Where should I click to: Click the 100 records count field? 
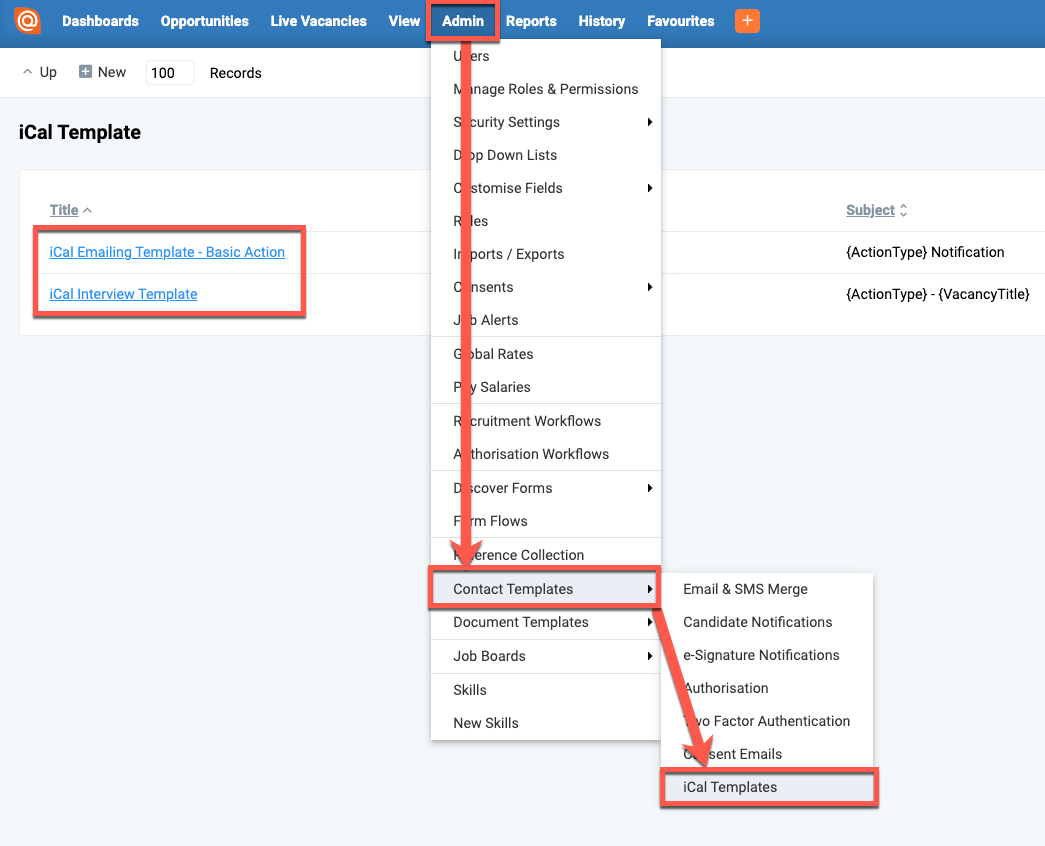coord(169,72)
